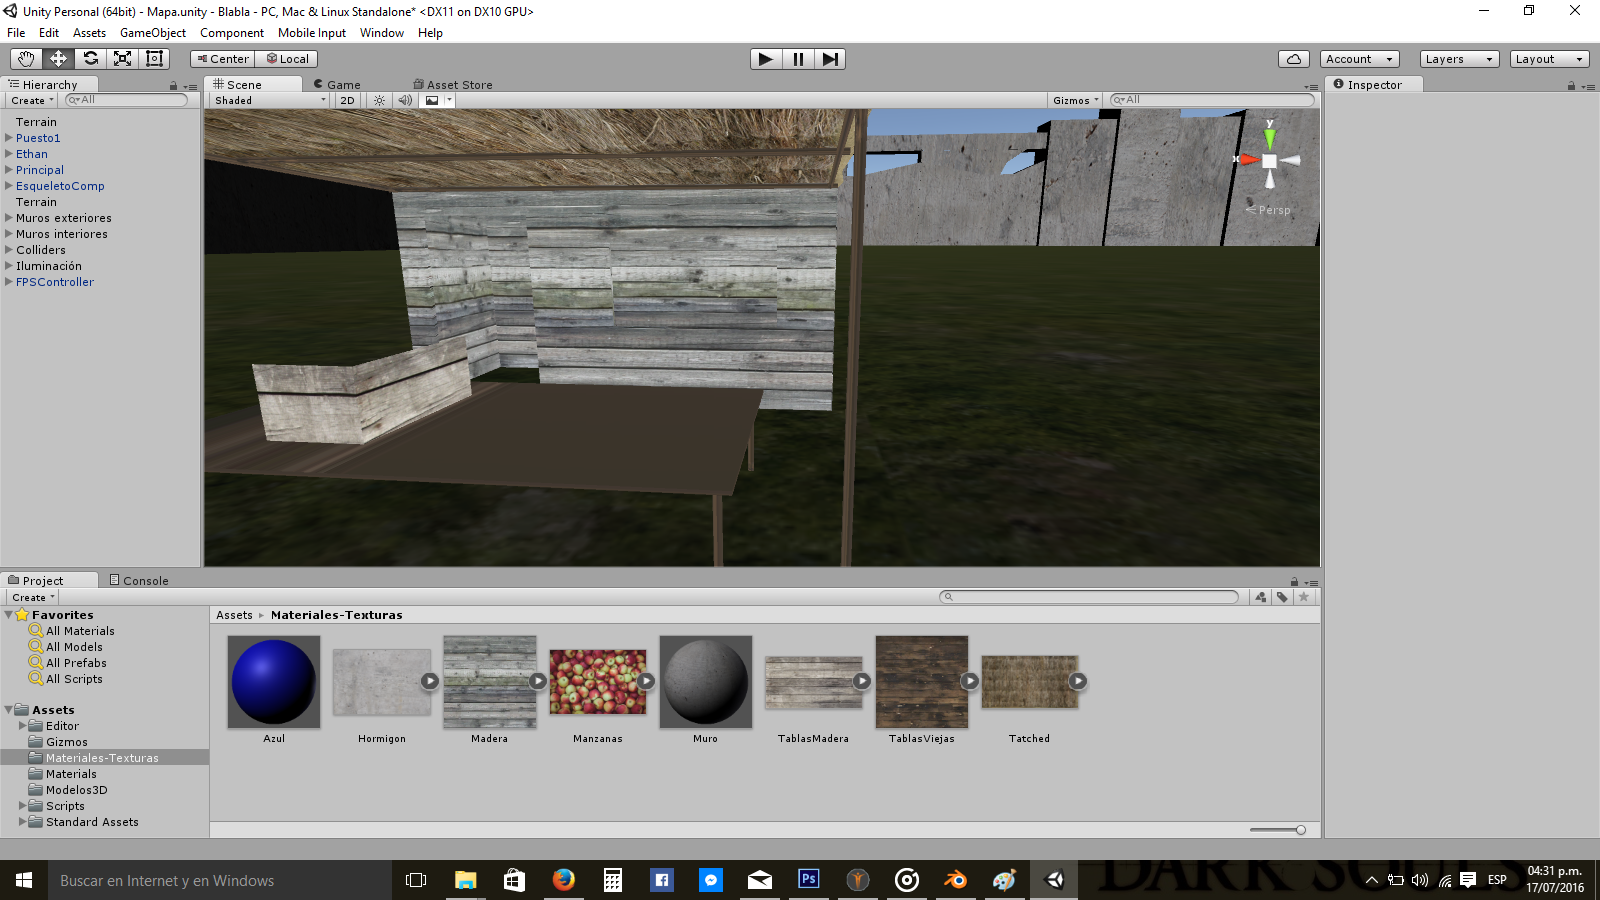Pause the game preview

click(798, 59)
